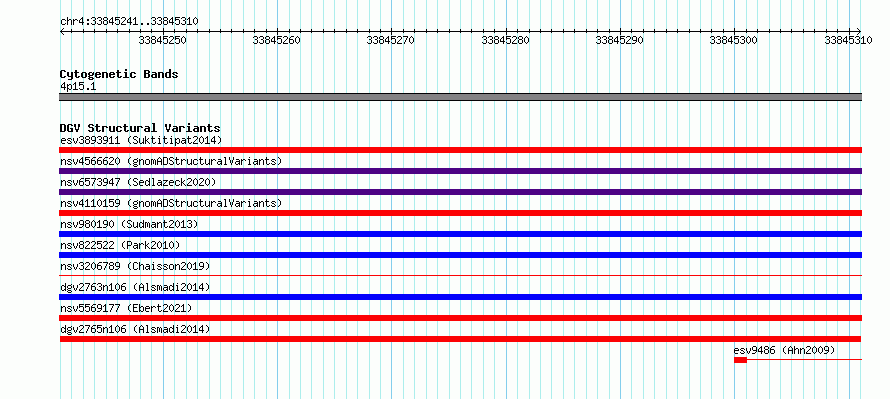Click the blue bar for nsv980190
This screenshot has height=399, width=890.
[460, 234]
